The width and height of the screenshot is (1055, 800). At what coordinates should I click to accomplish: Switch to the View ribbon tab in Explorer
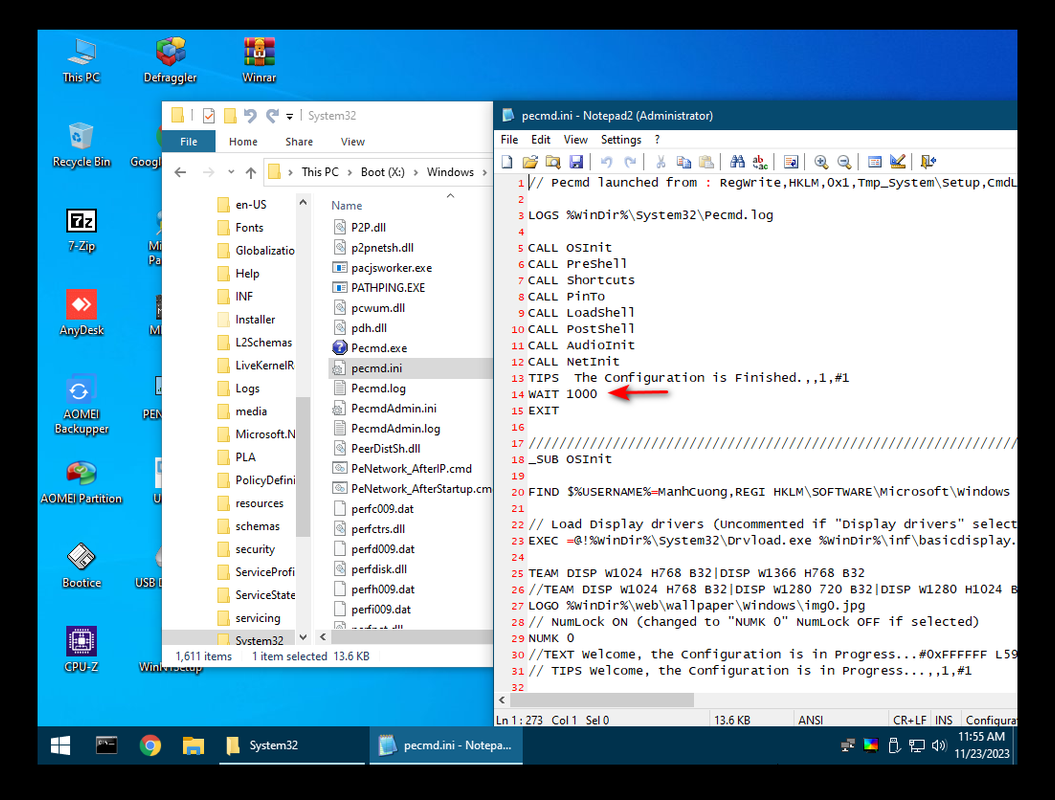pos(353,141)
